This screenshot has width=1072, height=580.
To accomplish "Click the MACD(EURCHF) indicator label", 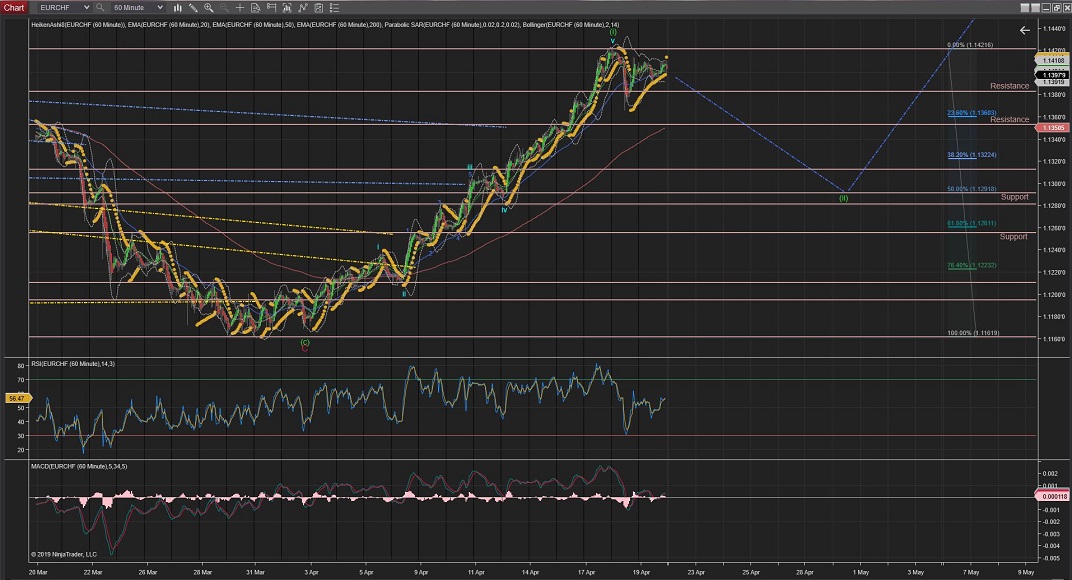I will pyautogui.click(x=78, y=465).
